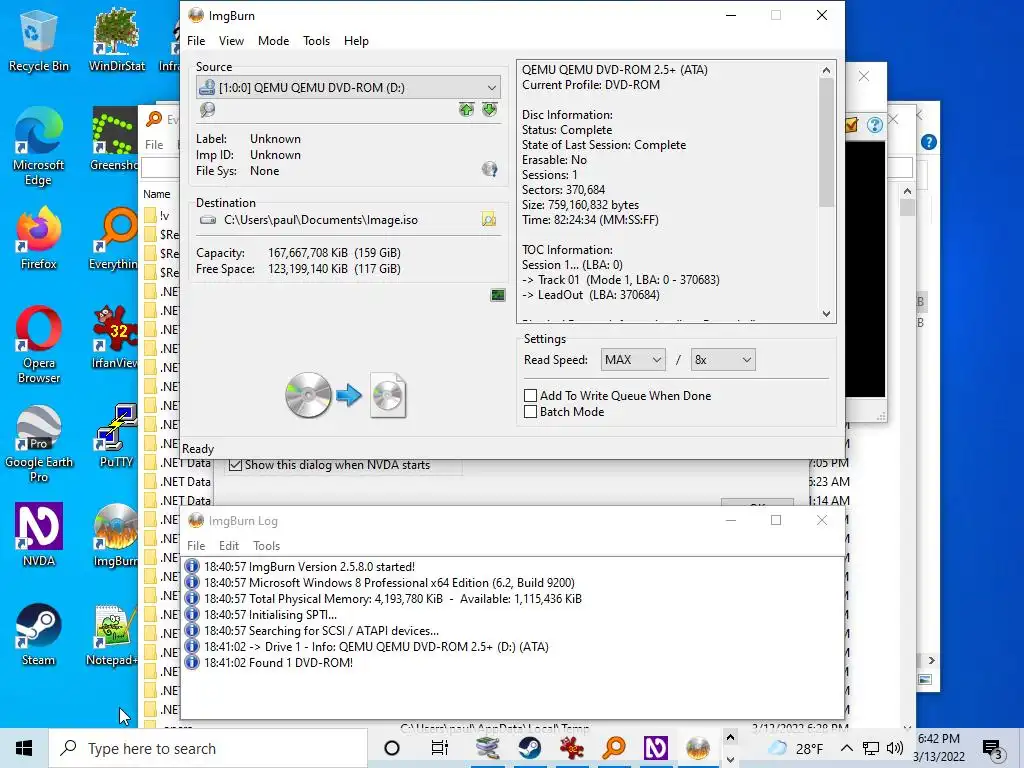Screen dimensions: 1024x768
Task: Select log line 'Initialising SPTI...'
Action: coord(270,615)
